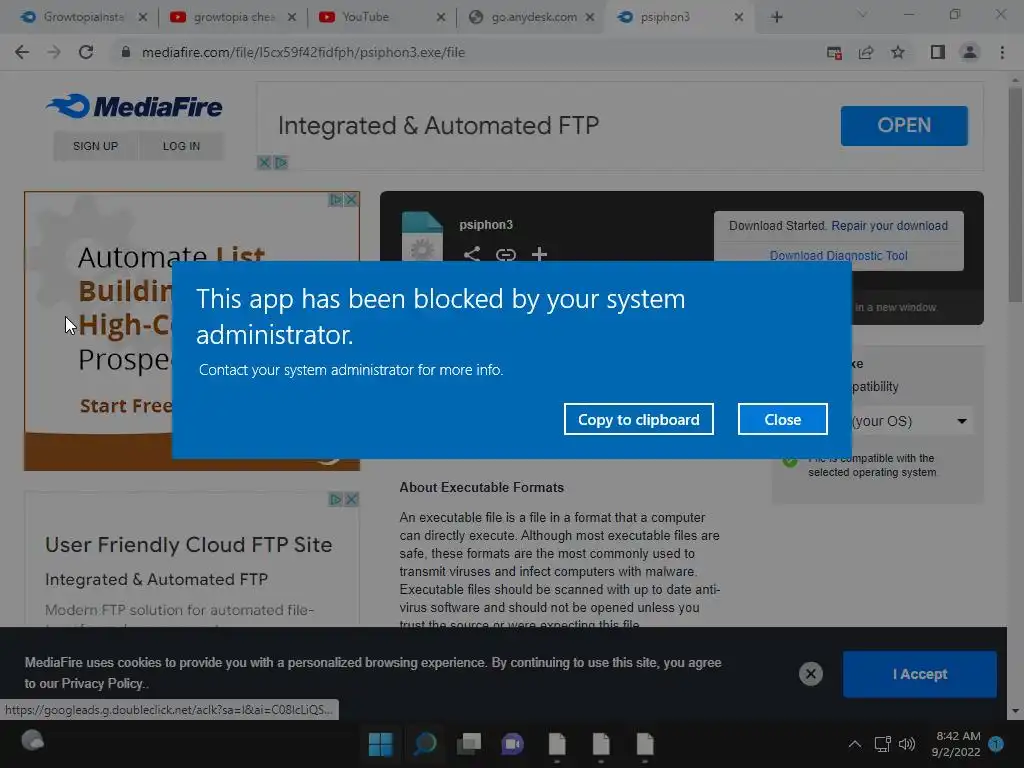Click AdChoices icon on top banner ad

(x=281, y=163)
